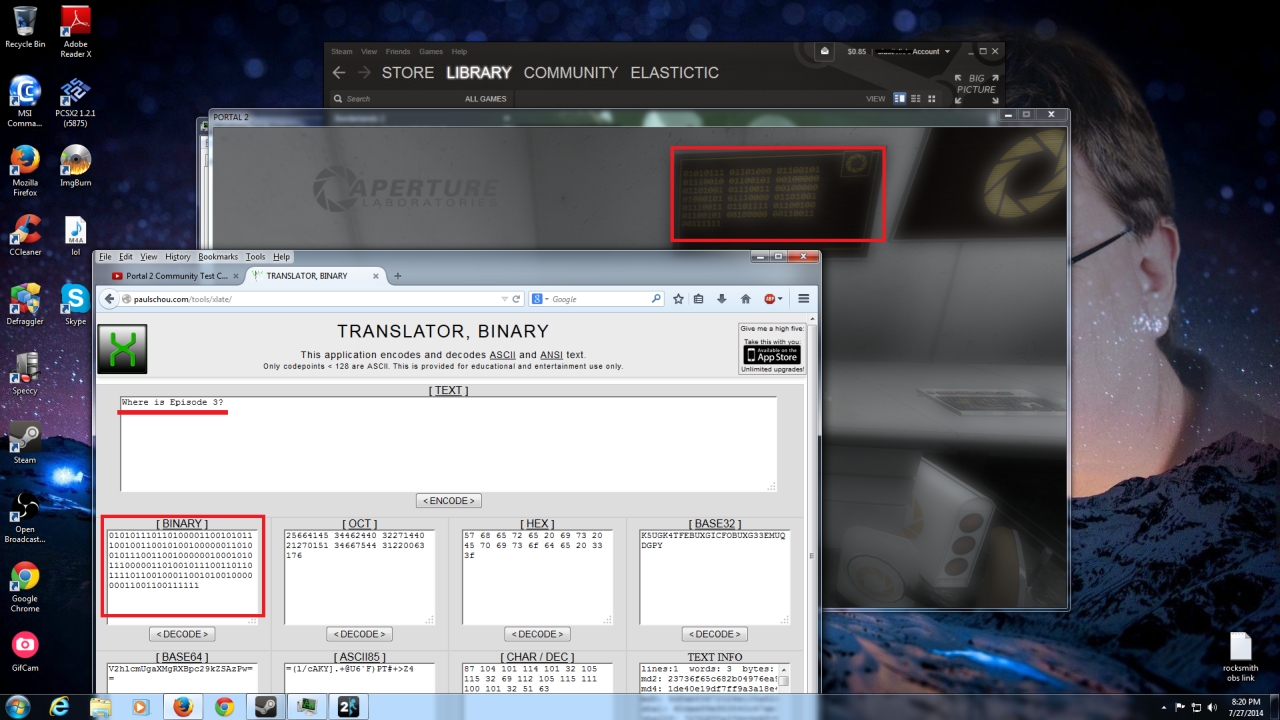
Task: Open Adobe Reader X desktop icon
Action: (x=75, y=31)
